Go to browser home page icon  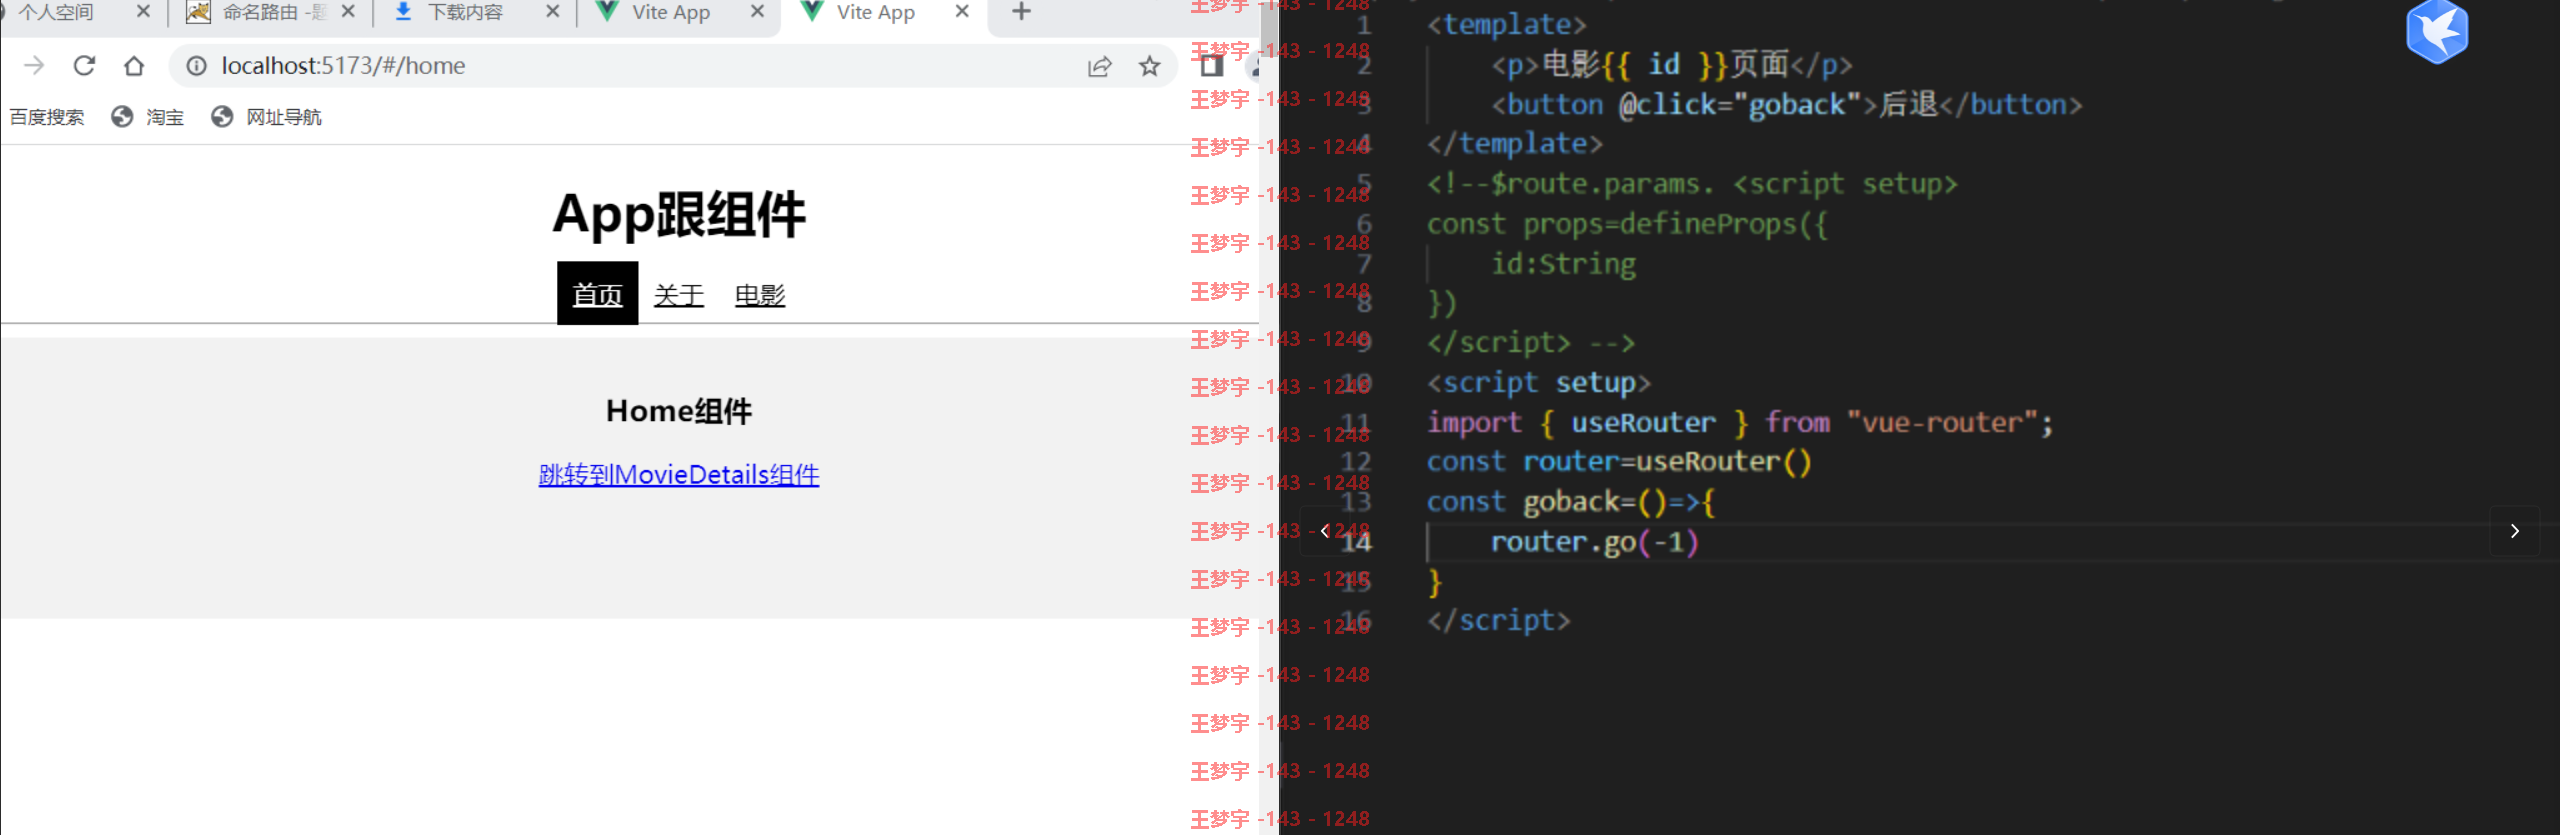tap(134, 66)
